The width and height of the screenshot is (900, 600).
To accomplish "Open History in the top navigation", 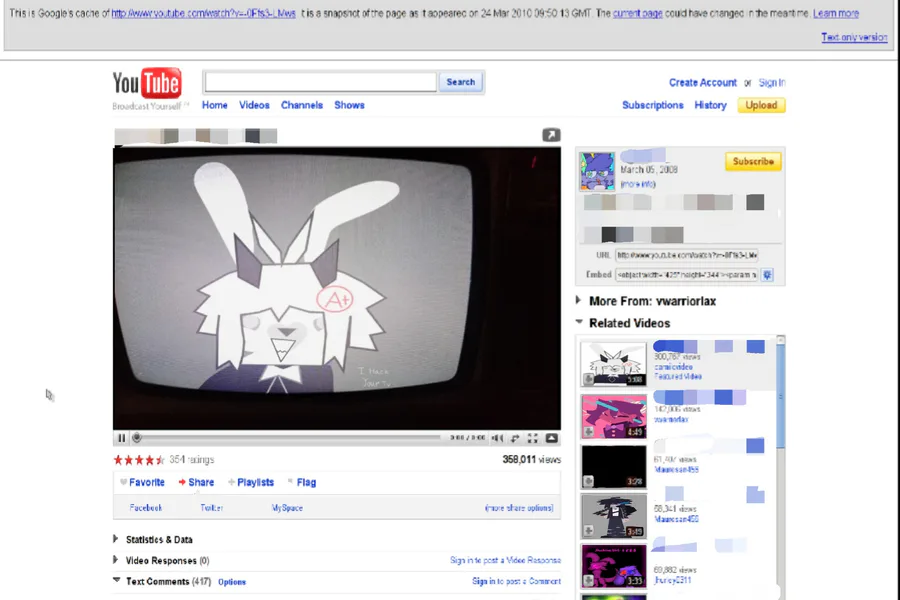I will (711, 105).
